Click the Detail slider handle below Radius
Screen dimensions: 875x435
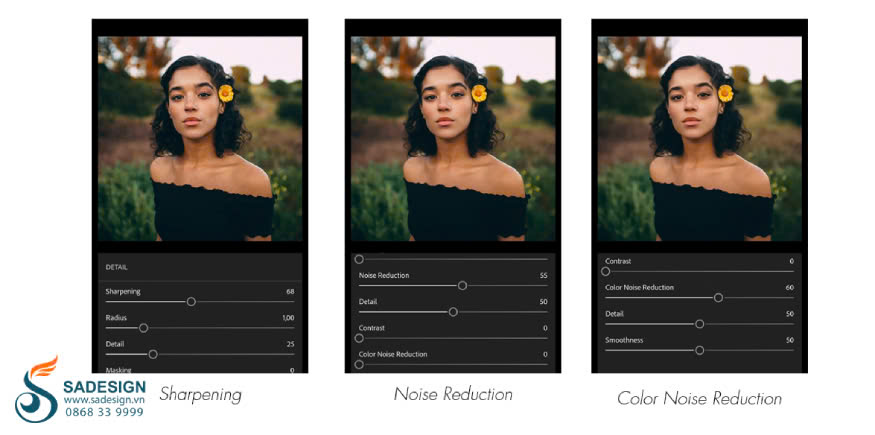point(153,354)
